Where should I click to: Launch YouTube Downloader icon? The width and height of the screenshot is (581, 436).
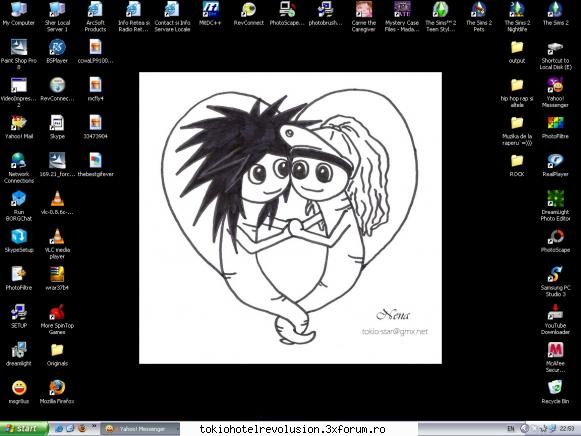[x=555, y=319]
